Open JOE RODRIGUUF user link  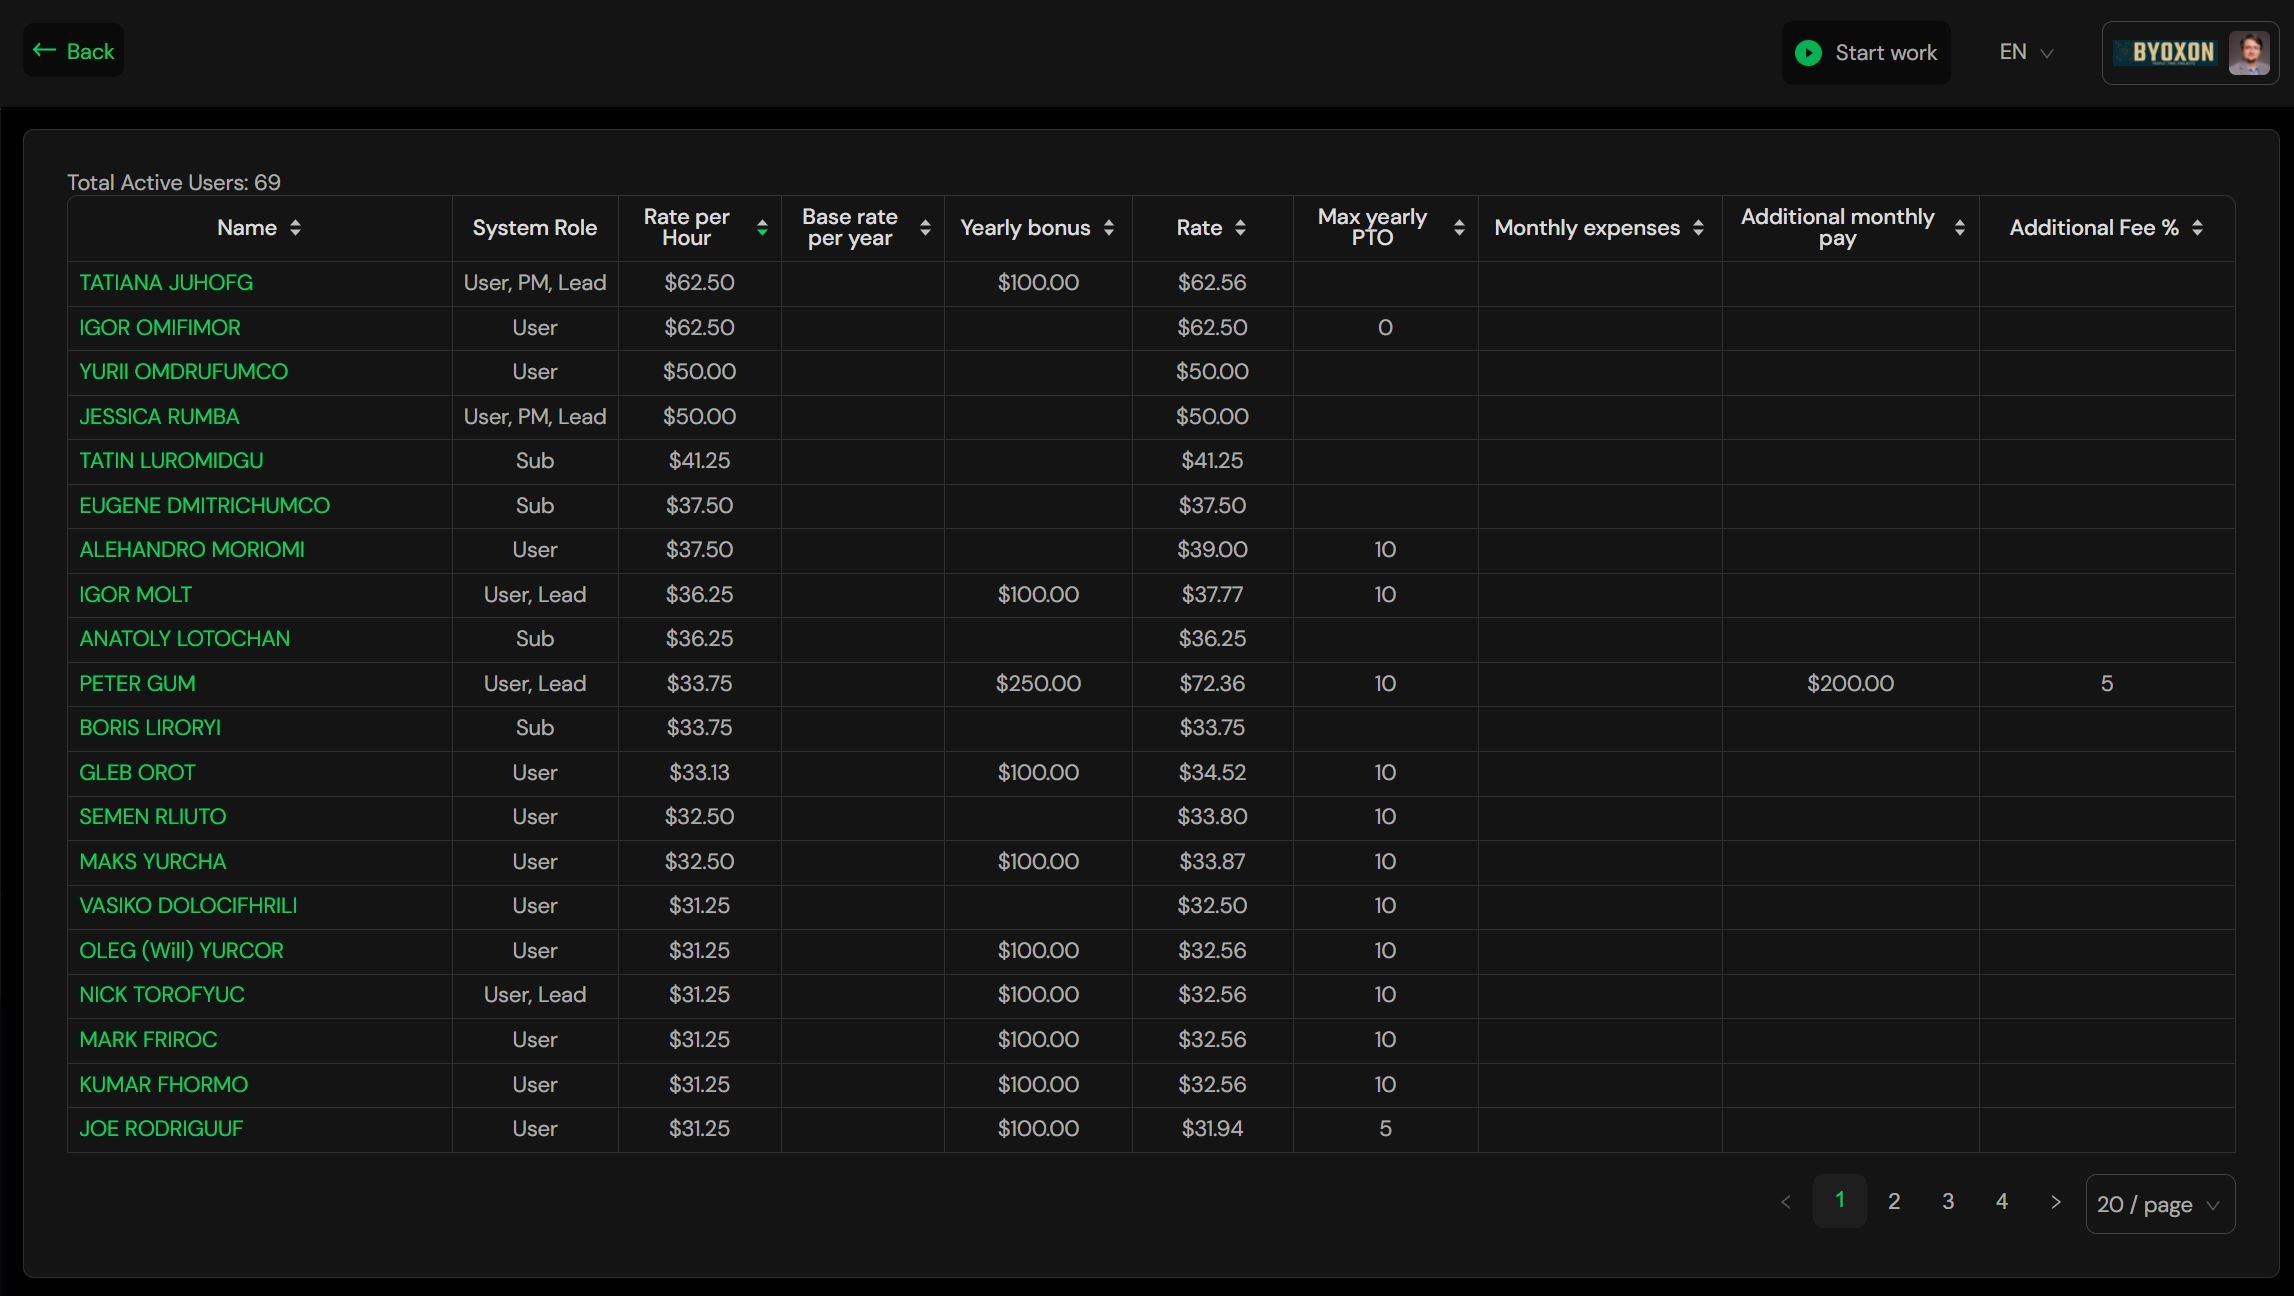pyautogui.click(x=161, y=1129)
